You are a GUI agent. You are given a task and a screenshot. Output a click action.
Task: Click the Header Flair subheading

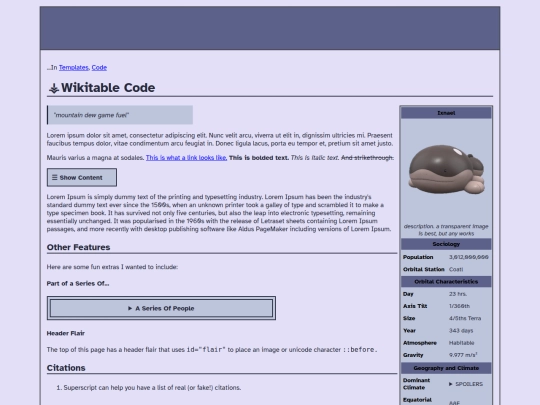[66, 333]
